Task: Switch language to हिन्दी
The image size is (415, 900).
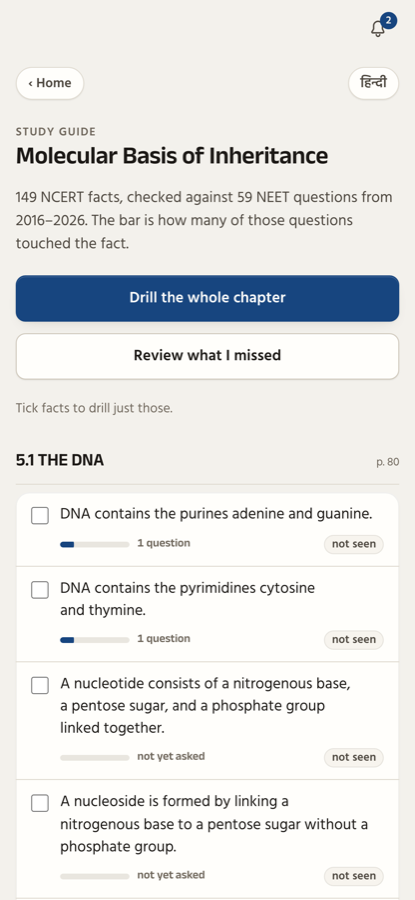Action: (x=373, y=83)
